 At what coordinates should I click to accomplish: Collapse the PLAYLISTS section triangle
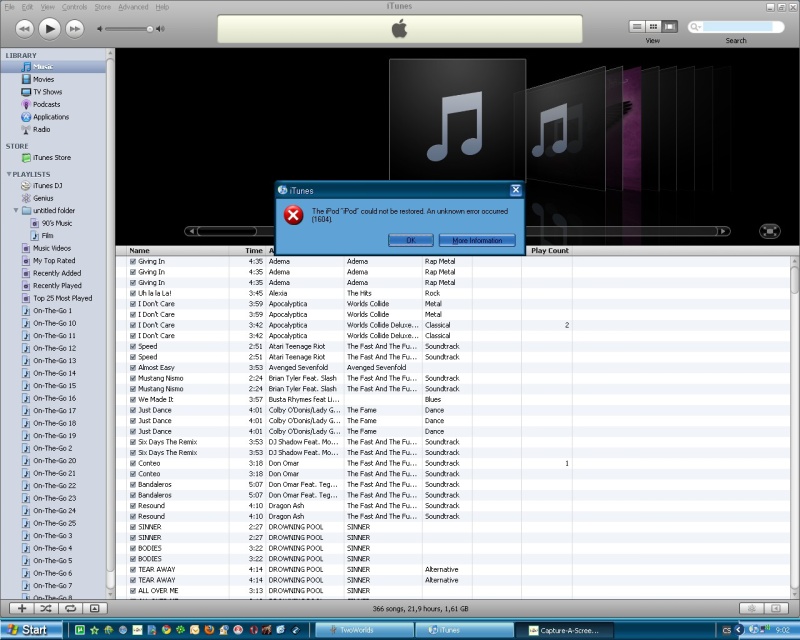(9, 174)
